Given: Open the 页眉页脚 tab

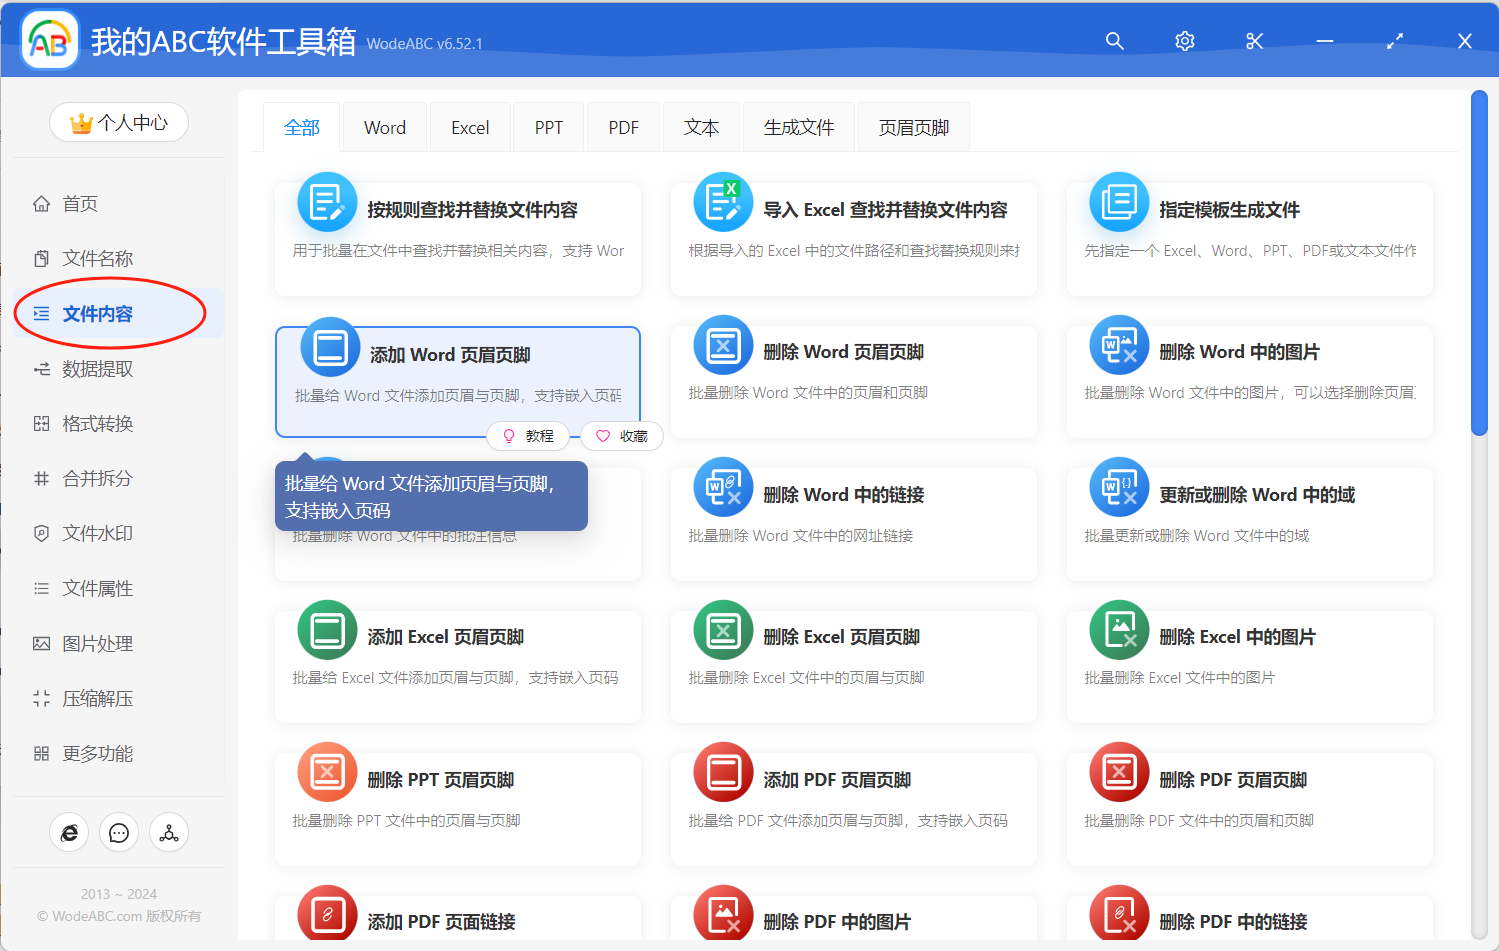Looking at the screenshot, I should [912, 127].
